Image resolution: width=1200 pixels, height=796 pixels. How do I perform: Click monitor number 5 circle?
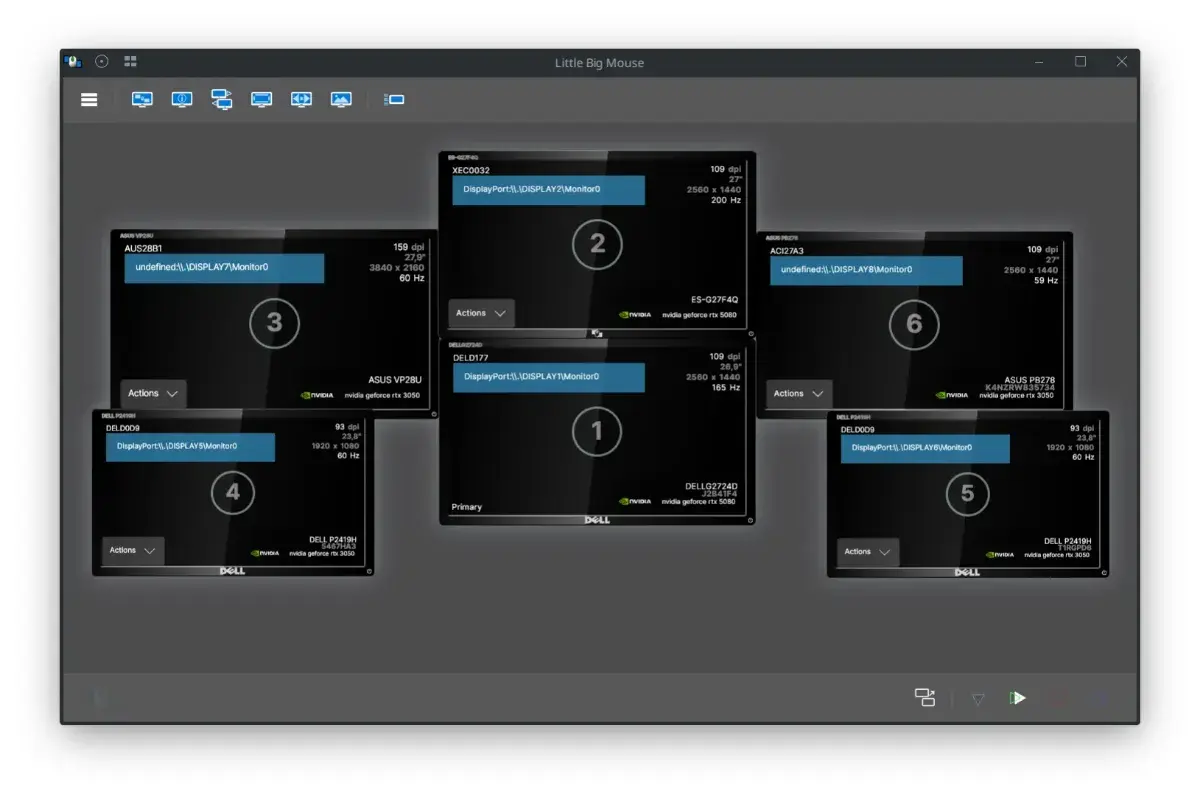pos(967,493)
